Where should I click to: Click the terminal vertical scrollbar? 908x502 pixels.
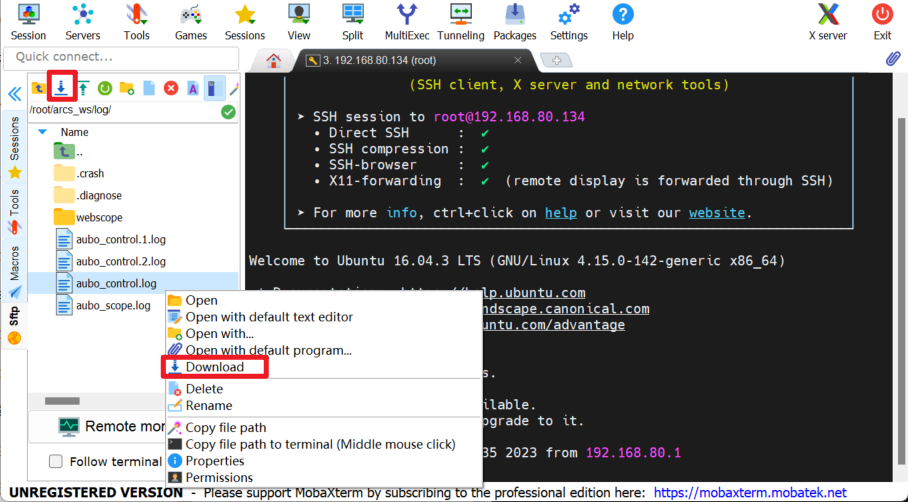pyautogui.click(x=902, y=290)
